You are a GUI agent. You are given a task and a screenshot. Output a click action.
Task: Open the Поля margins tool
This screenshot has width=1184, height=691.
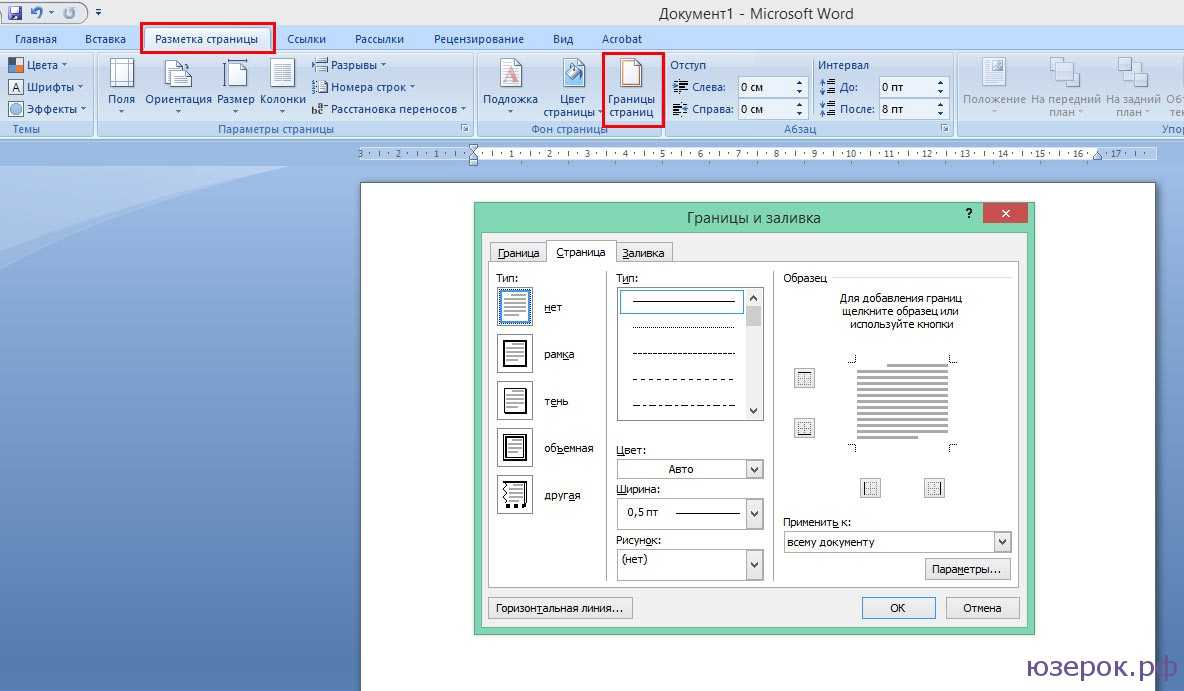click(x=121, y=76)
